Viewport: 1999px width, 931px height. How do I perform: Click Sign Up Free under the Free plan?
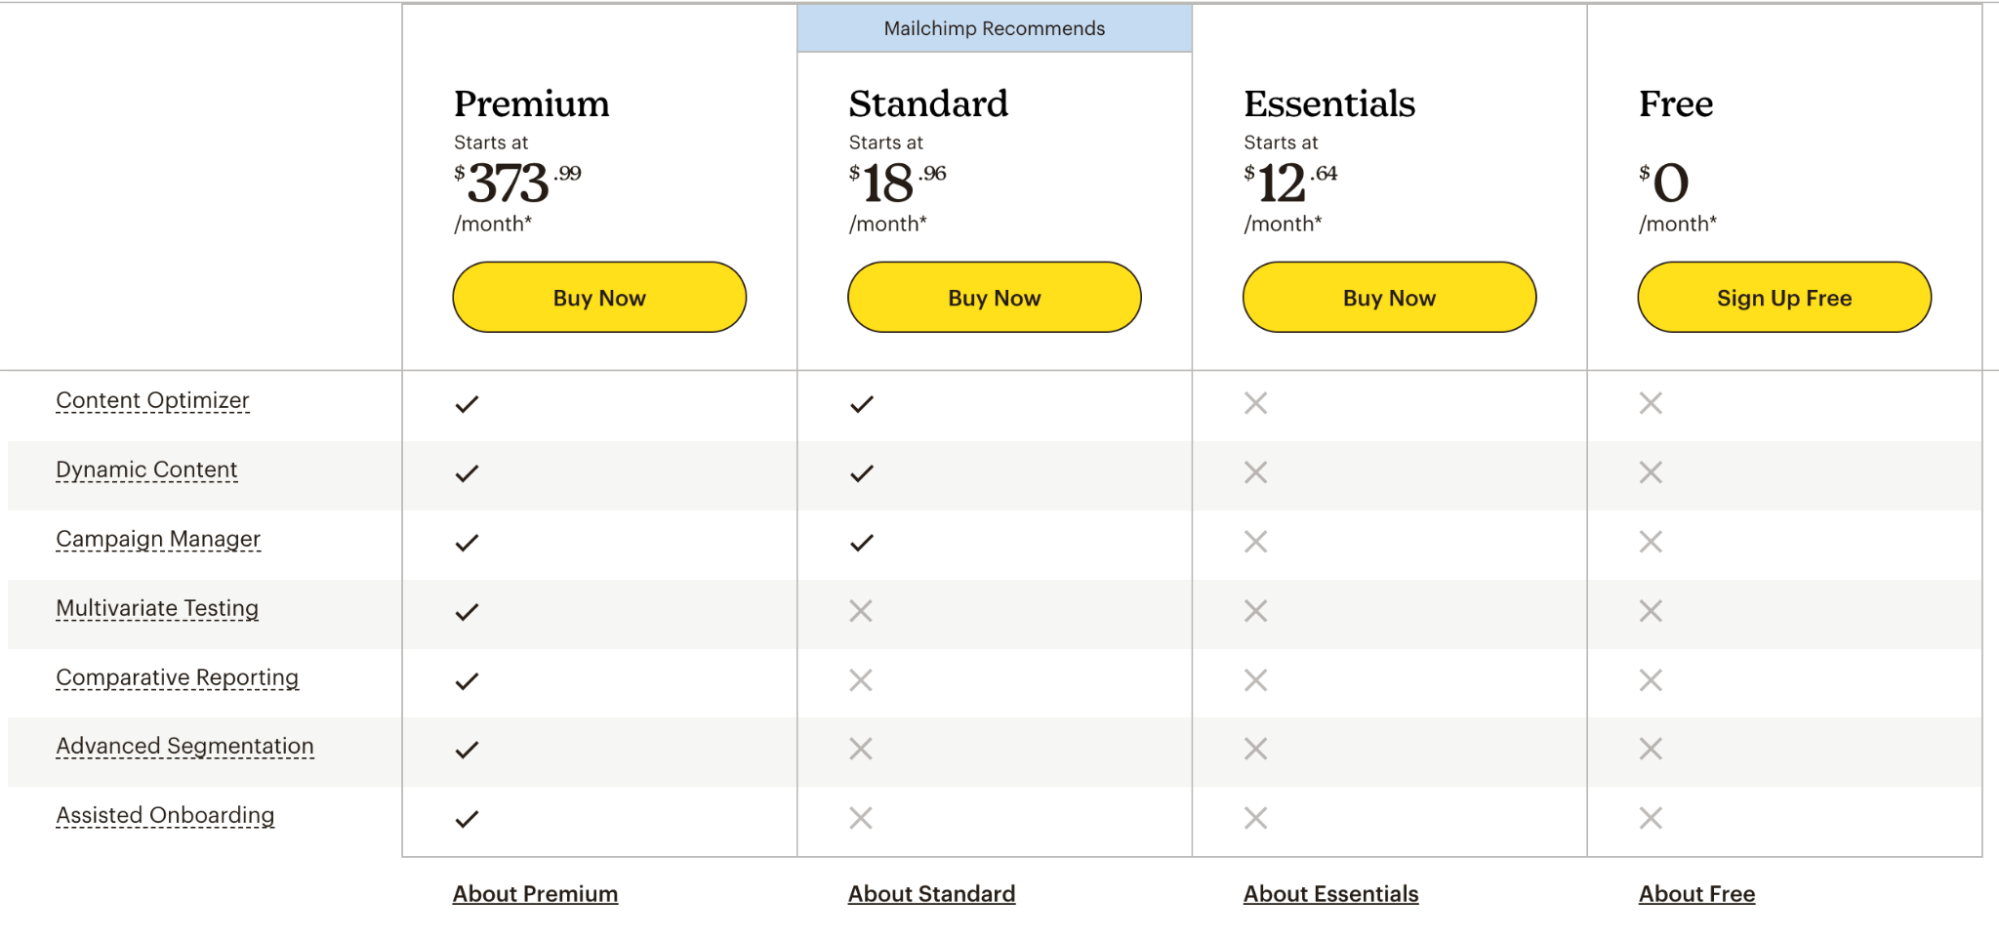pyautogui.click(x=1783, y=297)
